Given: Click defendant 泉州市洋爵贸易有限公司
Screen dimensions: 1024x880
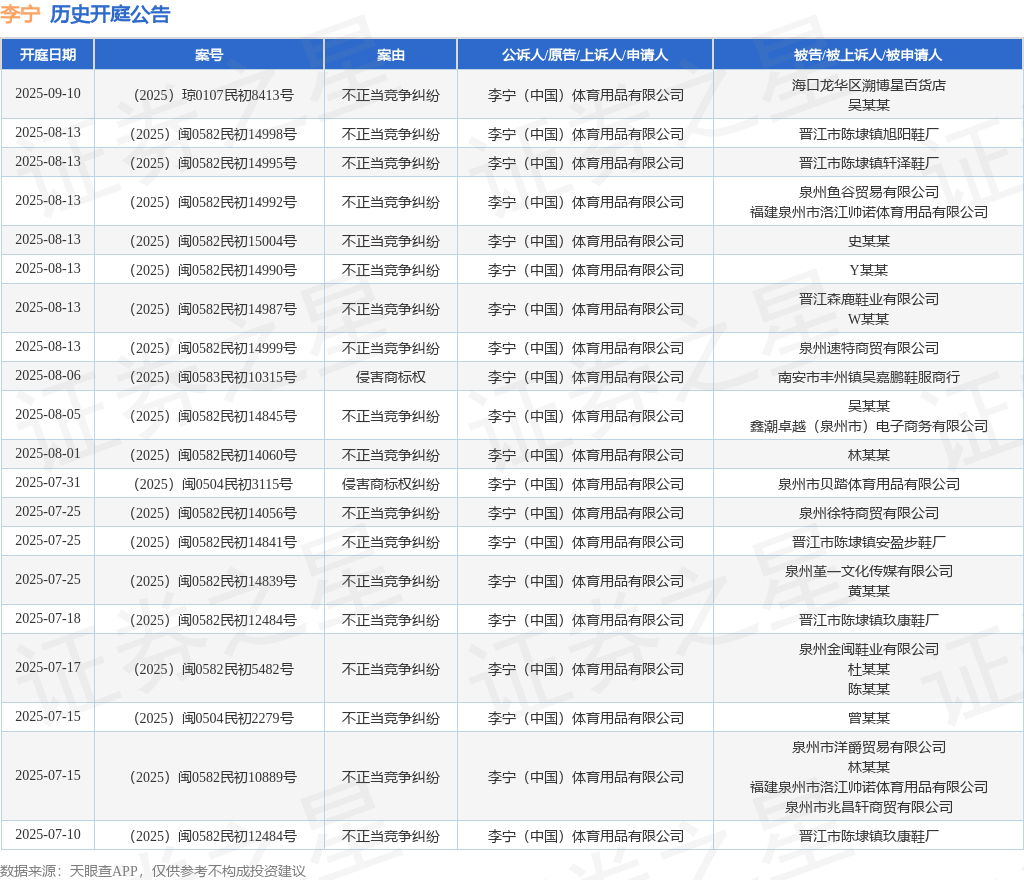Looking at the screenshot, I should pos(869,747).
